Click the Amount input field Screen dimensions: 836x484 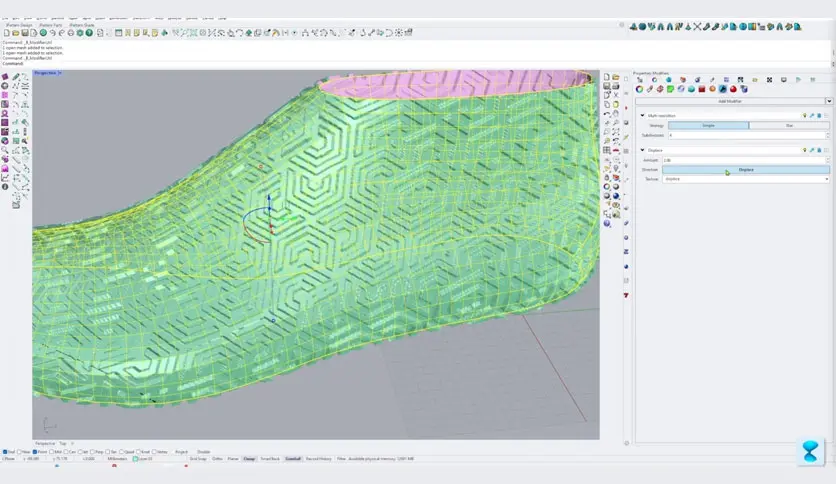pyautogui.click(x=744, y=160)
